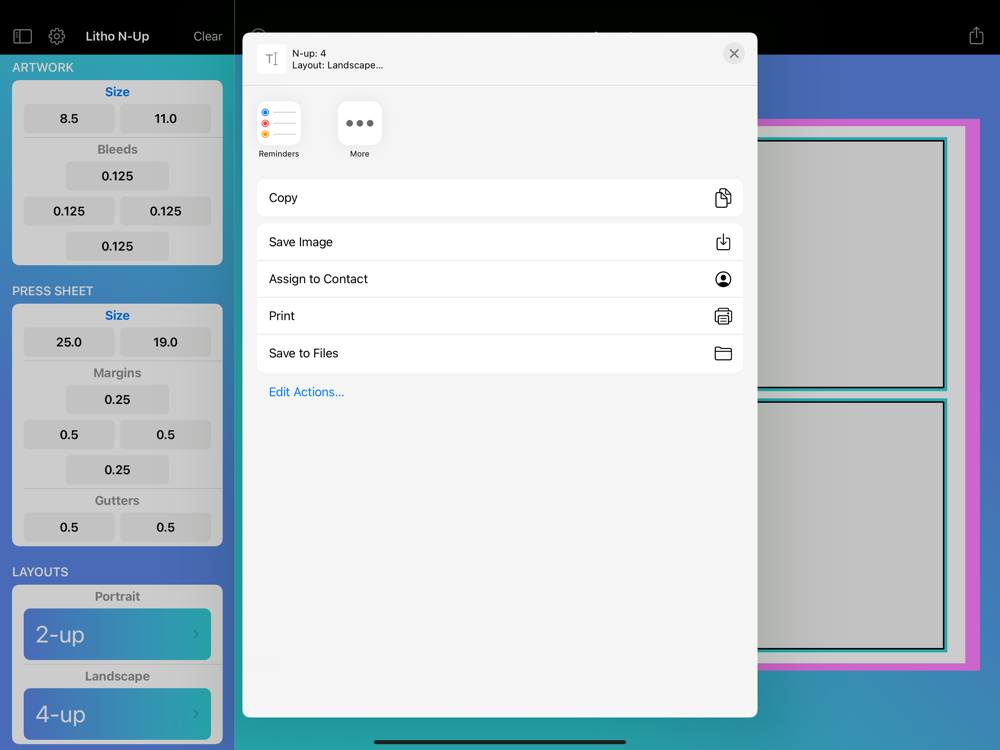Expand the 4-up chevron

tap(196, 714)
